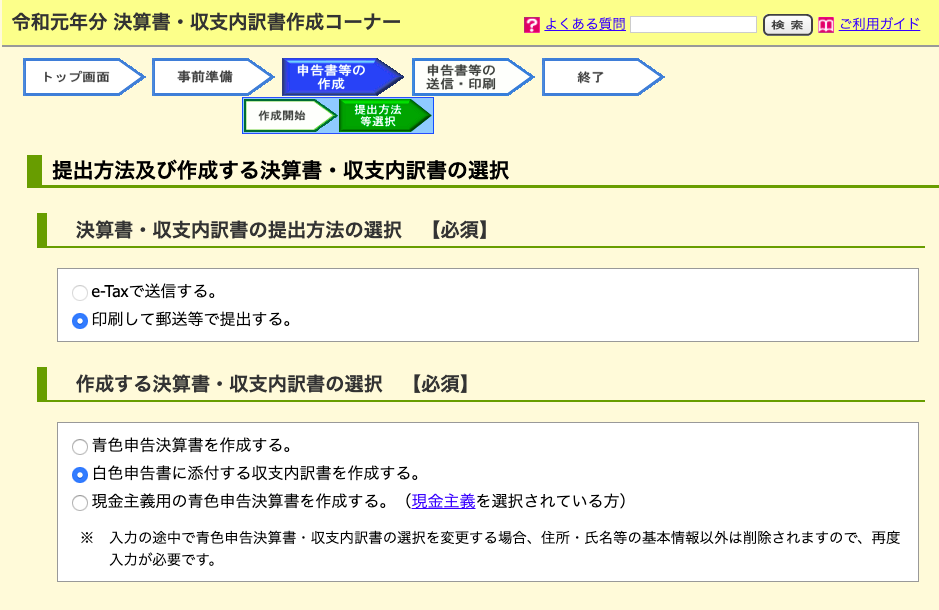
Task: Click the red book guide icon
Action: (x=826, y=25)
